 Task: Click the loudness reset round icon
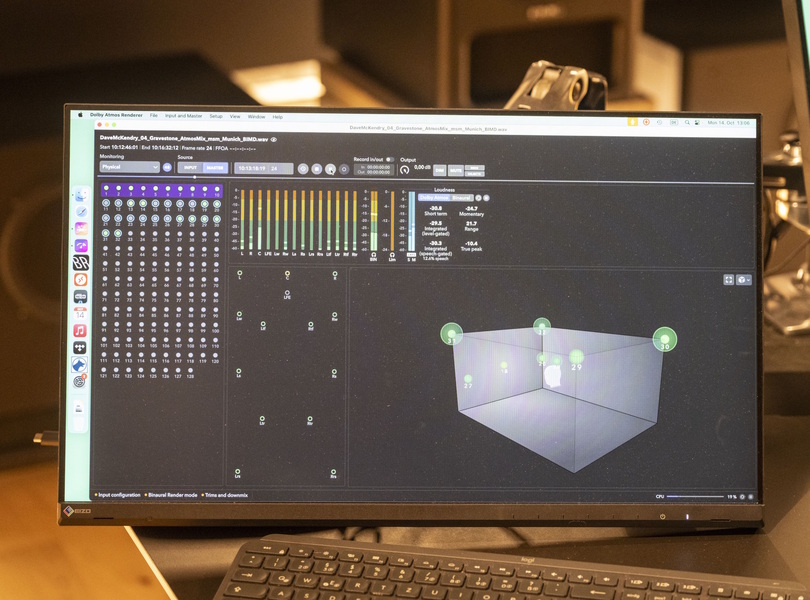[478, 198]
